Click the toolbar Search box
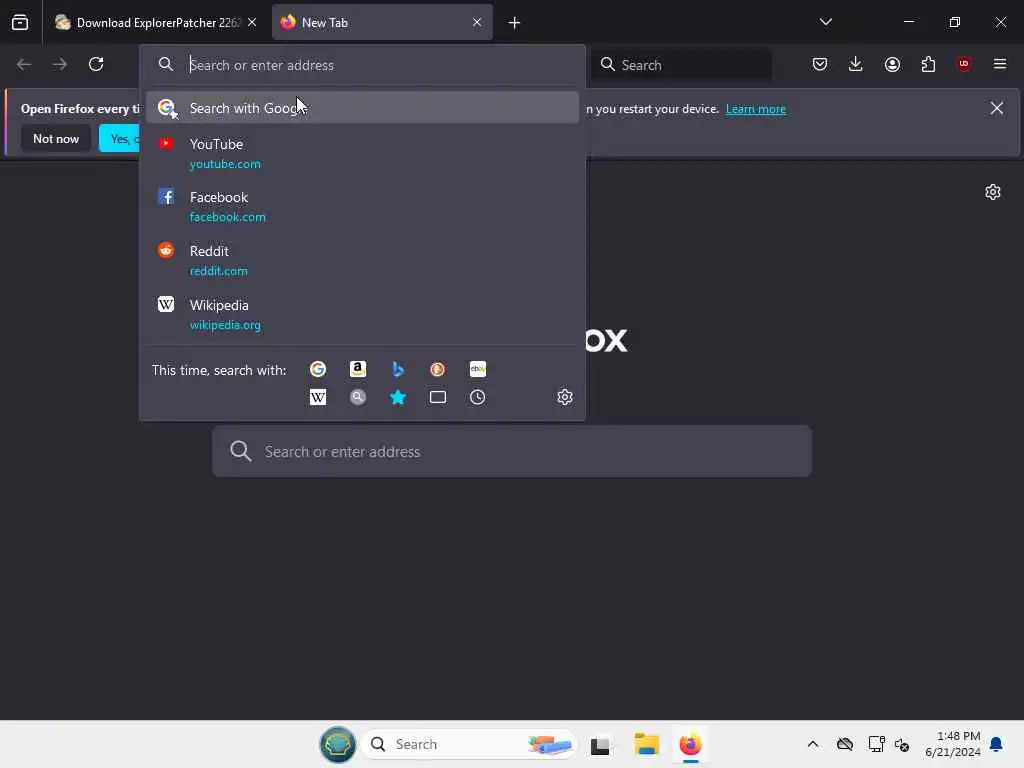 681,65
